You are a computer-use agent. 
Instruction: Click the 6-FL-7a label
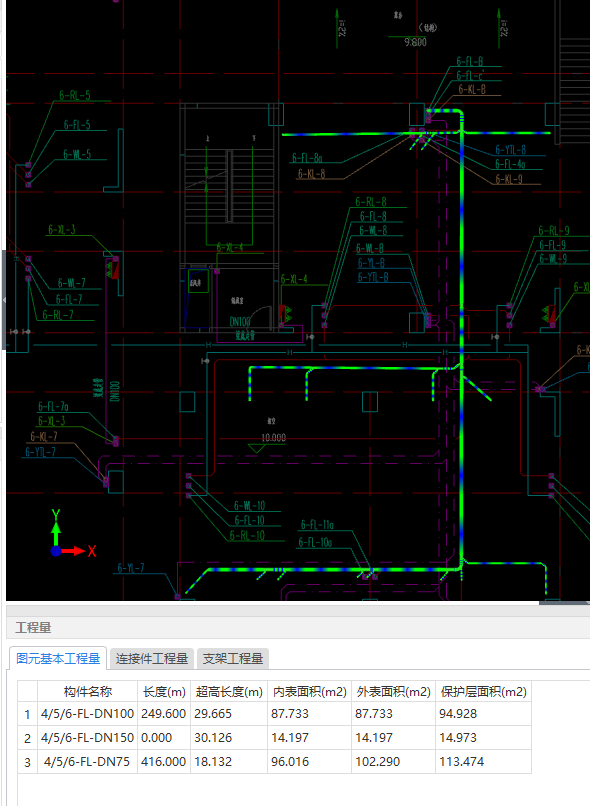click(x=53, y=407)
